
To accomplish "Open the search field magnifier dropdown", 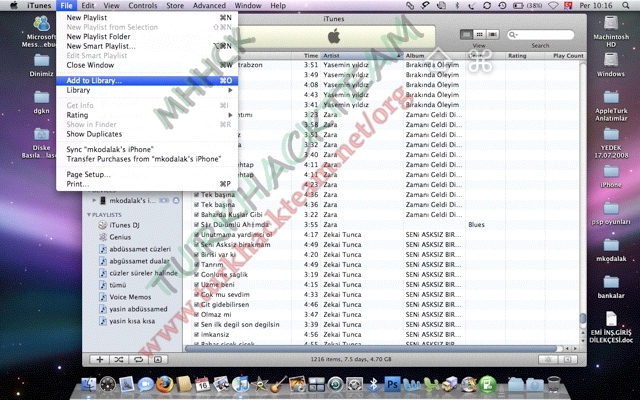I will click(x=513, y=35).
